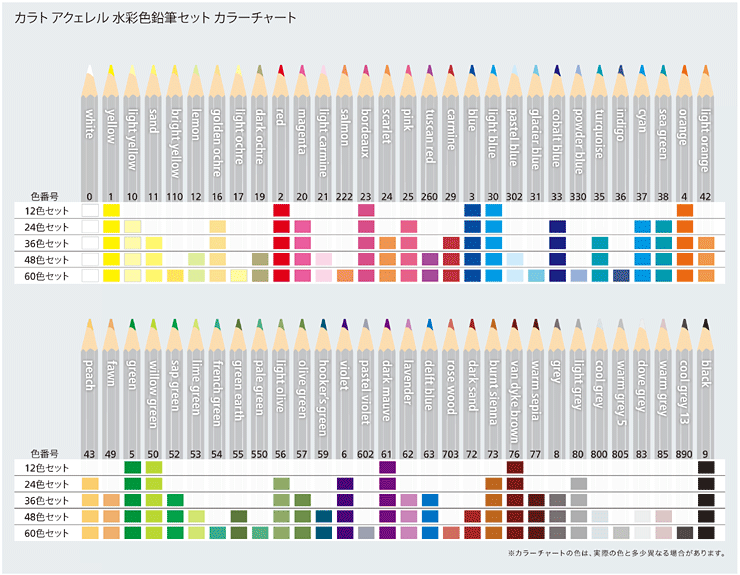740x575 pixels.
Task: Click the red pencil
Action: (x=281, y=130)
